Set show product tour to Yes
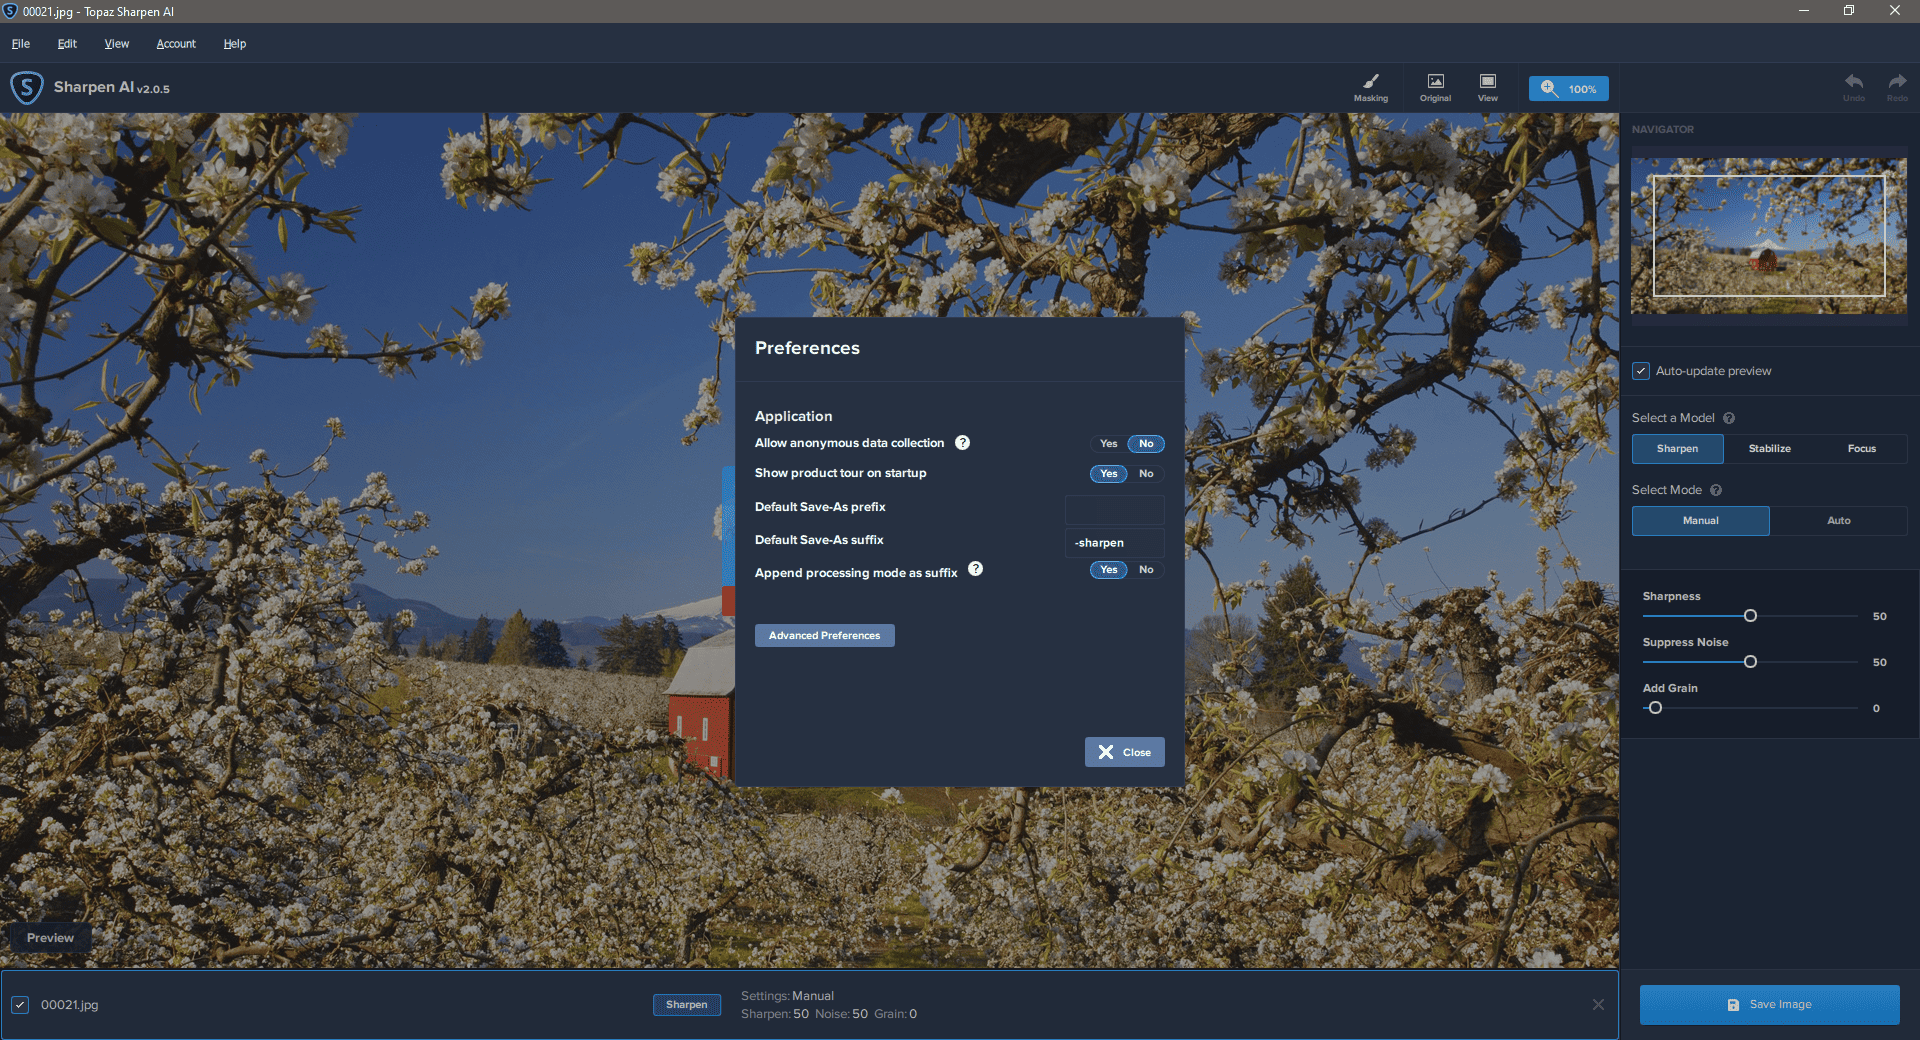1920x1040 pixels. coord(1108,474)
